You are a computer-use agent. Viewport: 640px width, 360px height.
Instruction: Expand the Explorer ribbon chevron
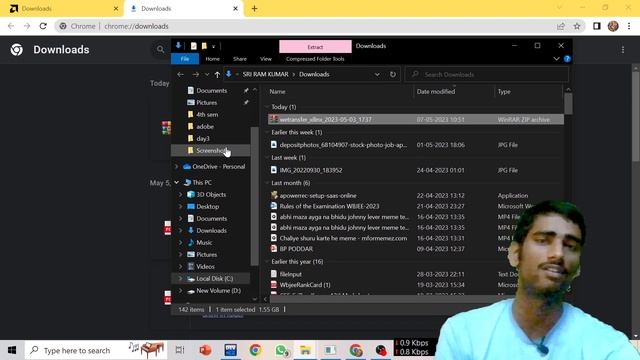click(556, 59)
